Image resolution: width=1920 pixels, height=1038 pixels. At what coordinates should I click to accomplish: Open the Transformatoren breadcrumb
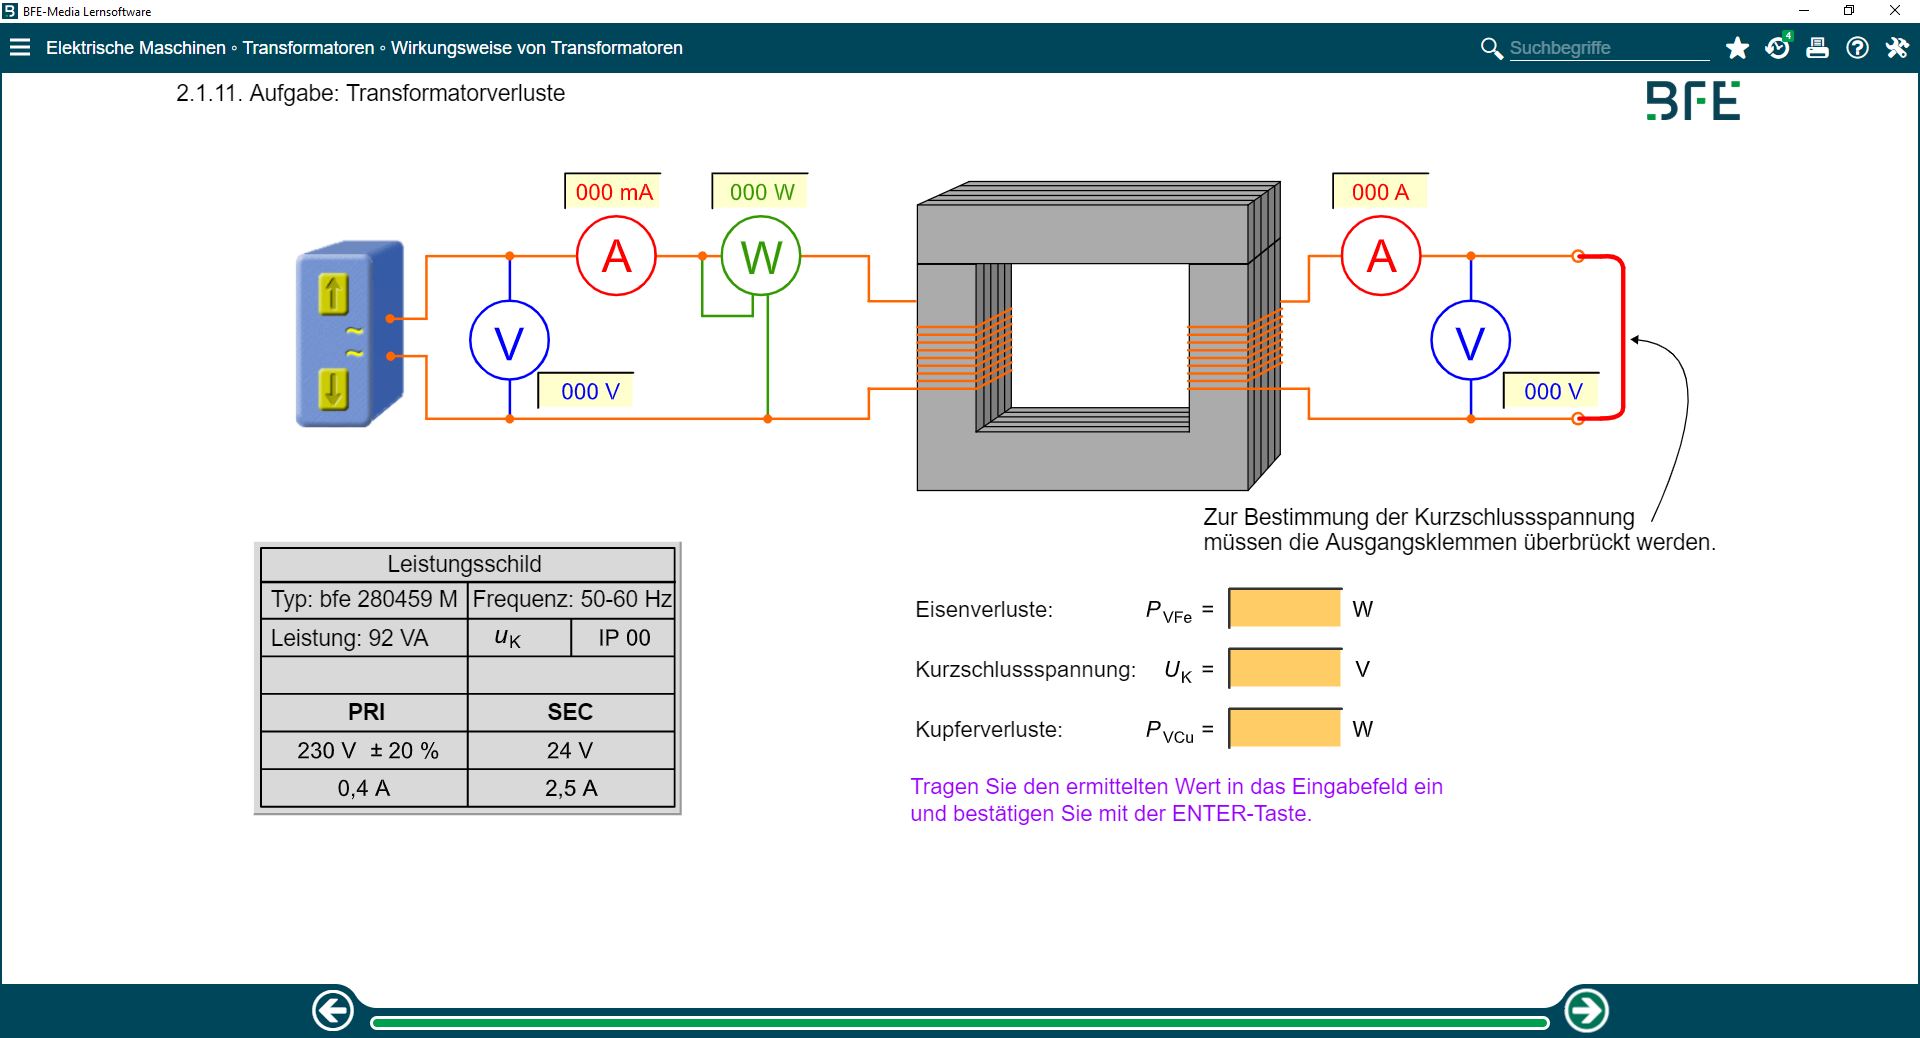click(308, 48)
